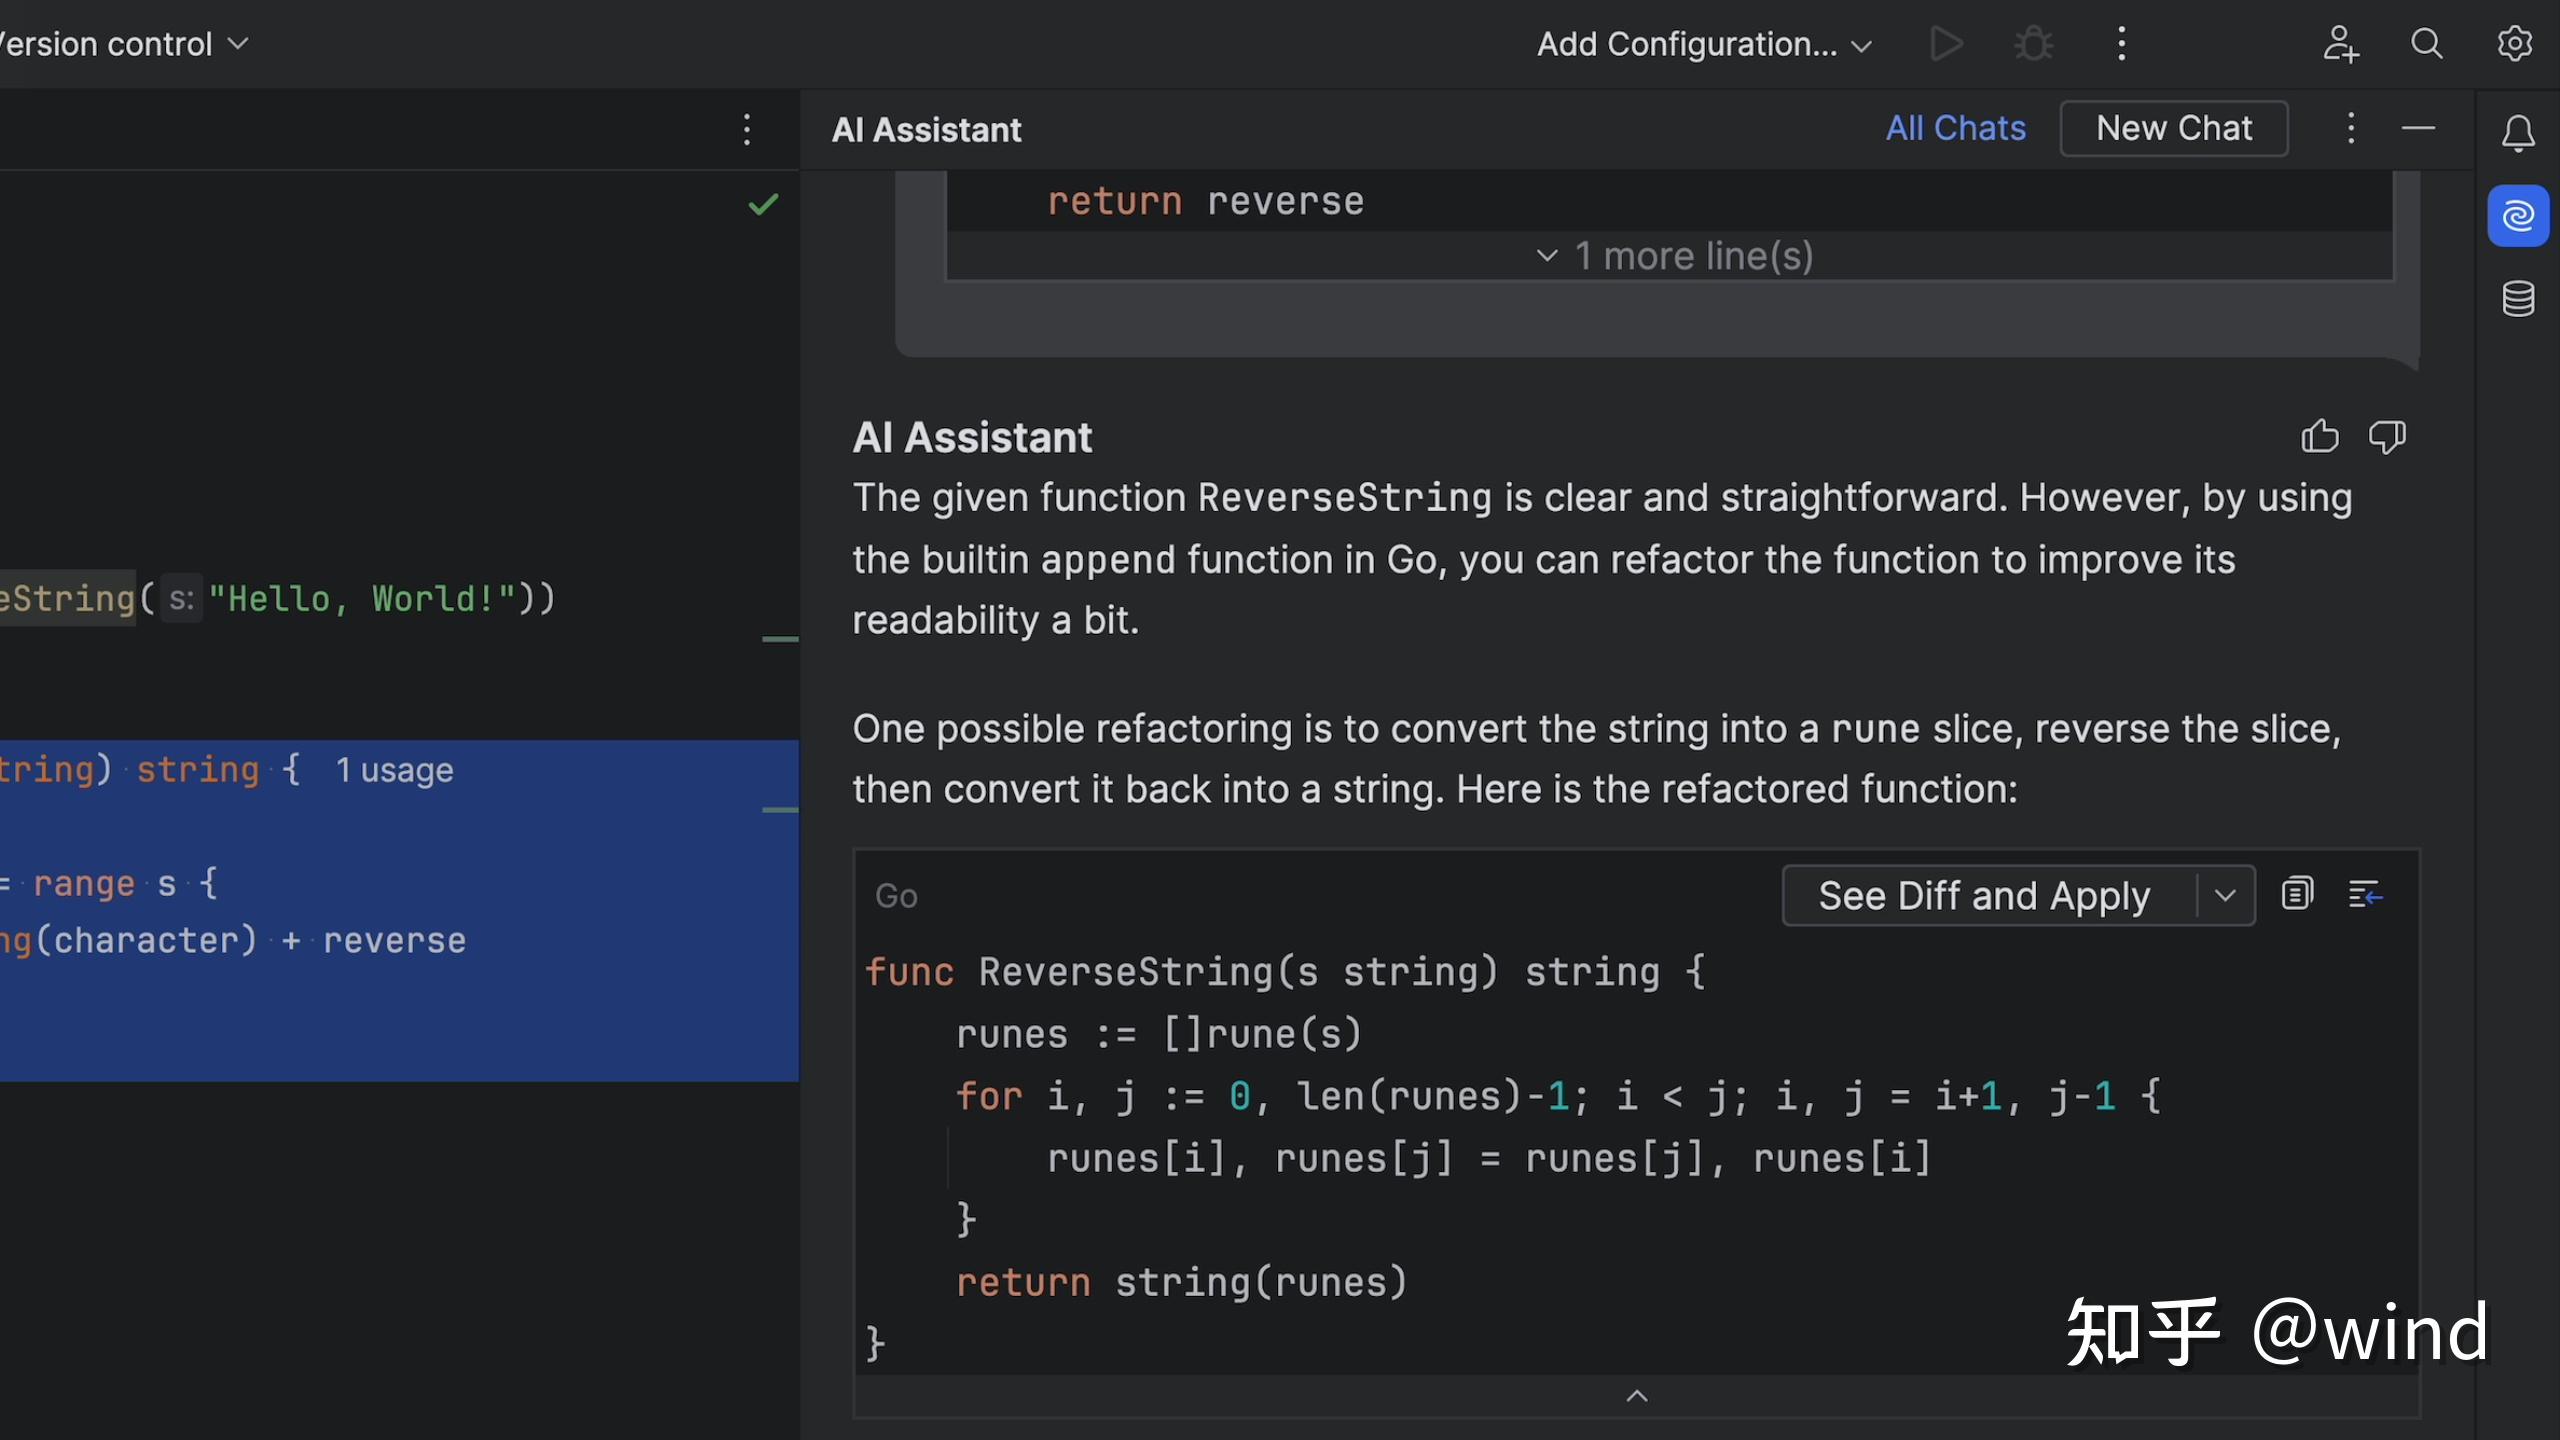This screenshot has width=2560, height=1440.
Task: Open the main toolbar more actions menu
Action: pos(2121,43)
